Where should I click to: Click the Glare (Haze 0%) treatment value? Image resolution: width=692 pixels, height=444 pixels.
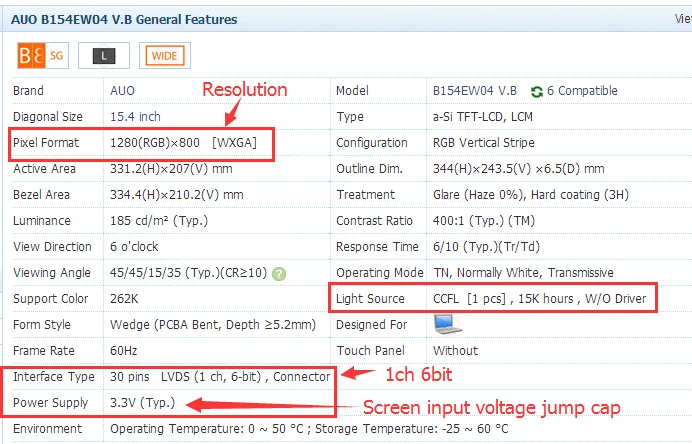point(531,195)
